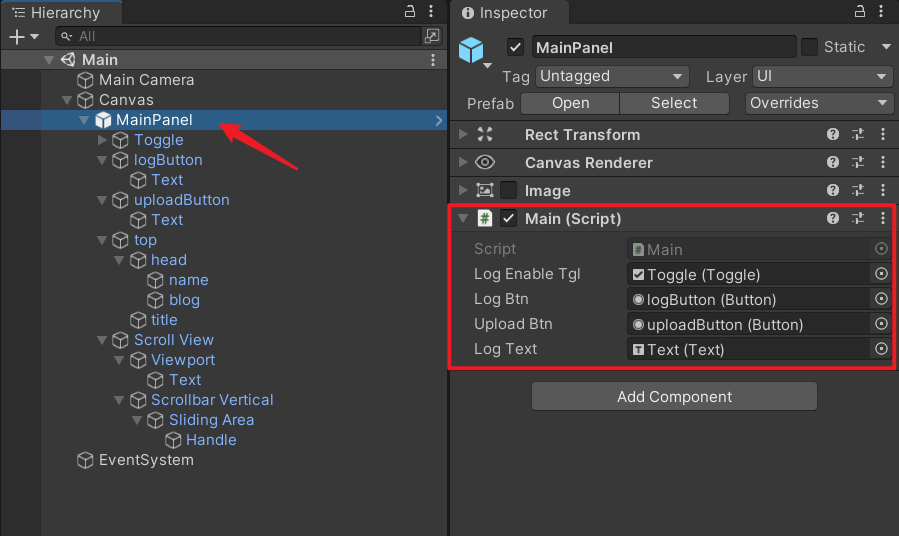Collapse the uploadButton tree node
The height and width of the screenshot is (536, 899).
[x=102, y=200]
